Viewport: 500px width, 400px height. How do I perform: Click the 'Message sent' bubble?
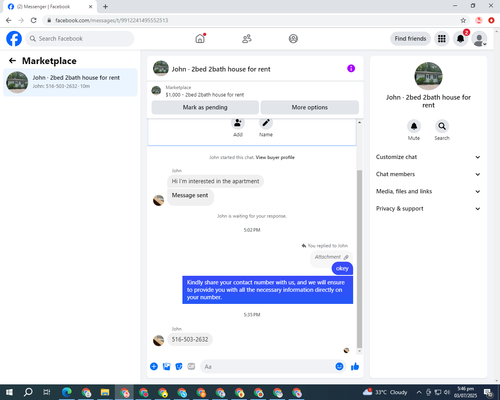click(x=190, y=197)
